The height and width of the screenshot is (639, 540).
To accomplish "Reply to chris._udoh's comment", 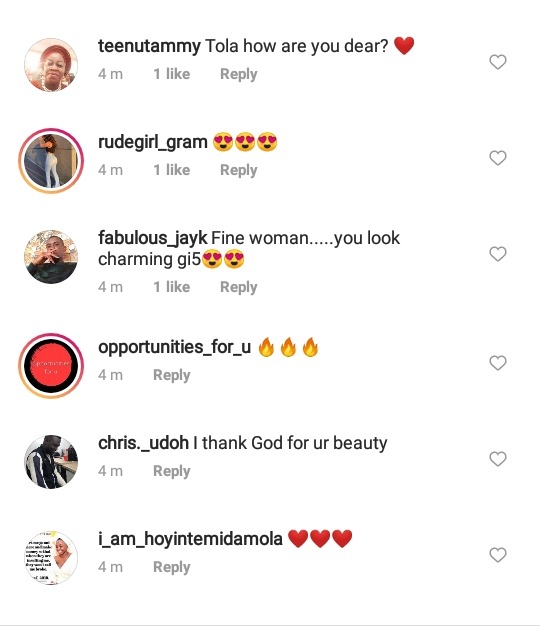I will (x=172, y=471).
